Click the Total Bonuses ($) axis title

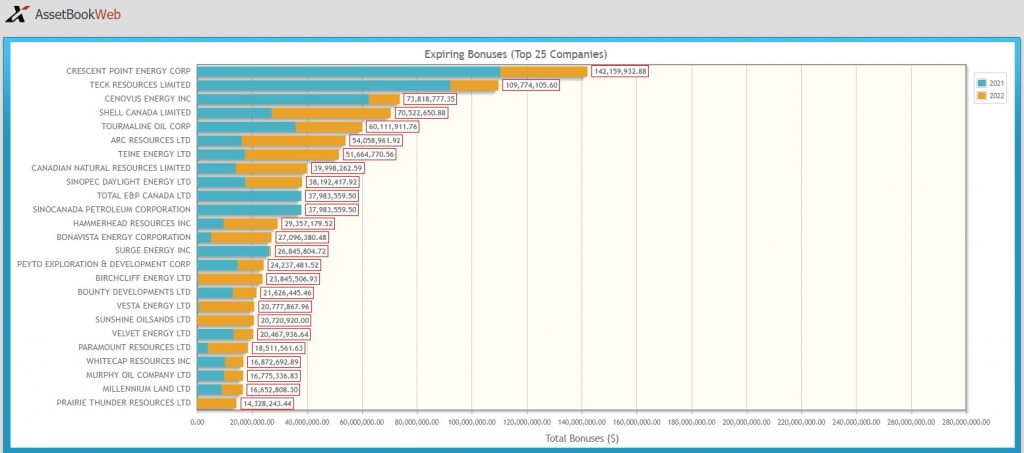[582, 439]
